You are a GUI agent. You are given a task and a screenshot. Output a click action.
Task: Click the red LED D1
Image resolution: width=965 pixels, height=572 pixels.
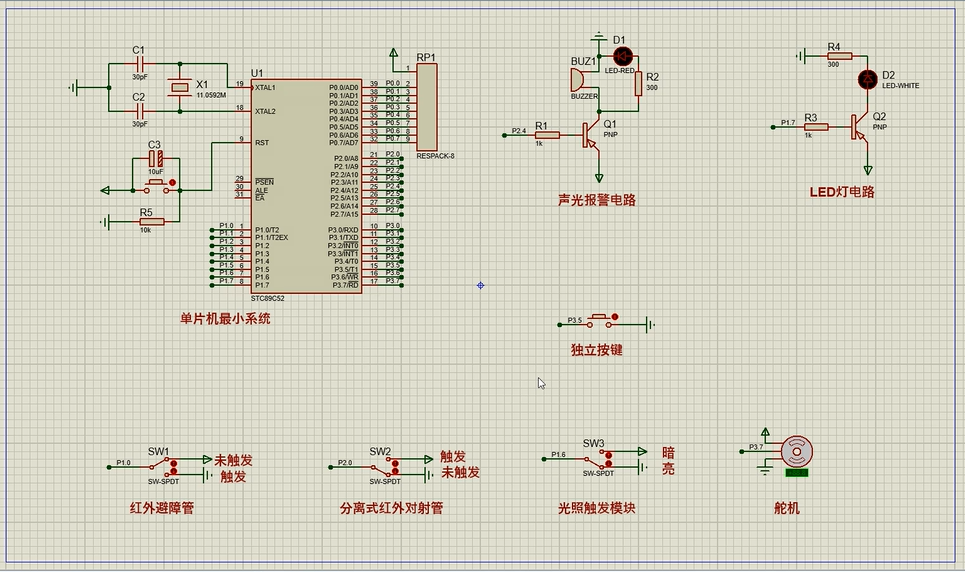[623, 55]
